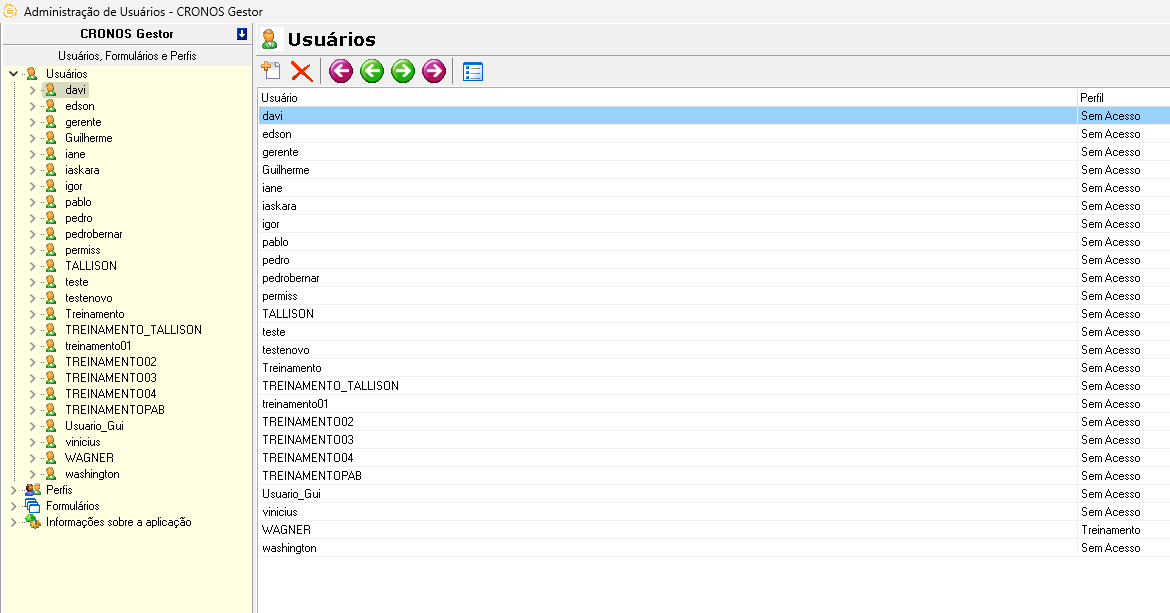Go to next record with green right arrow

[x=403, y=72]
